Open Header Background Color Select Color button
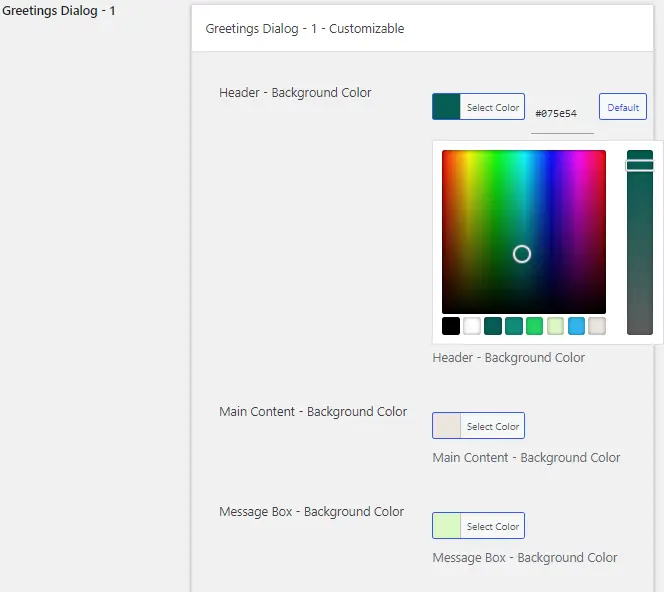This screenshot has width=664, height=592. tap(479, 107)
